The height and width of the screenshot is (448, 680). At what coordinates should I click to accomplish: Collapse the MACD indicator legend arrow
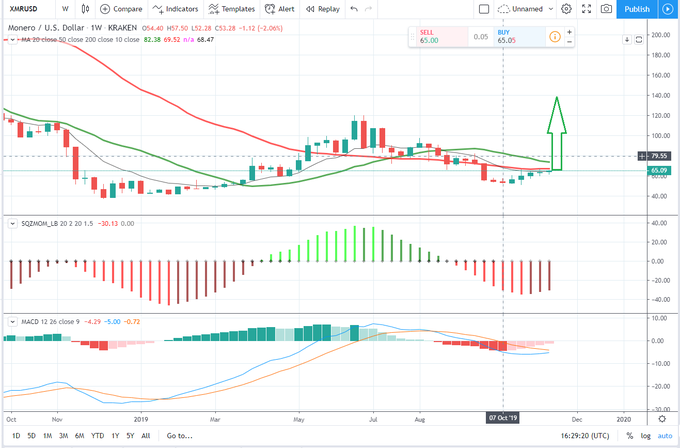point(12,322)
